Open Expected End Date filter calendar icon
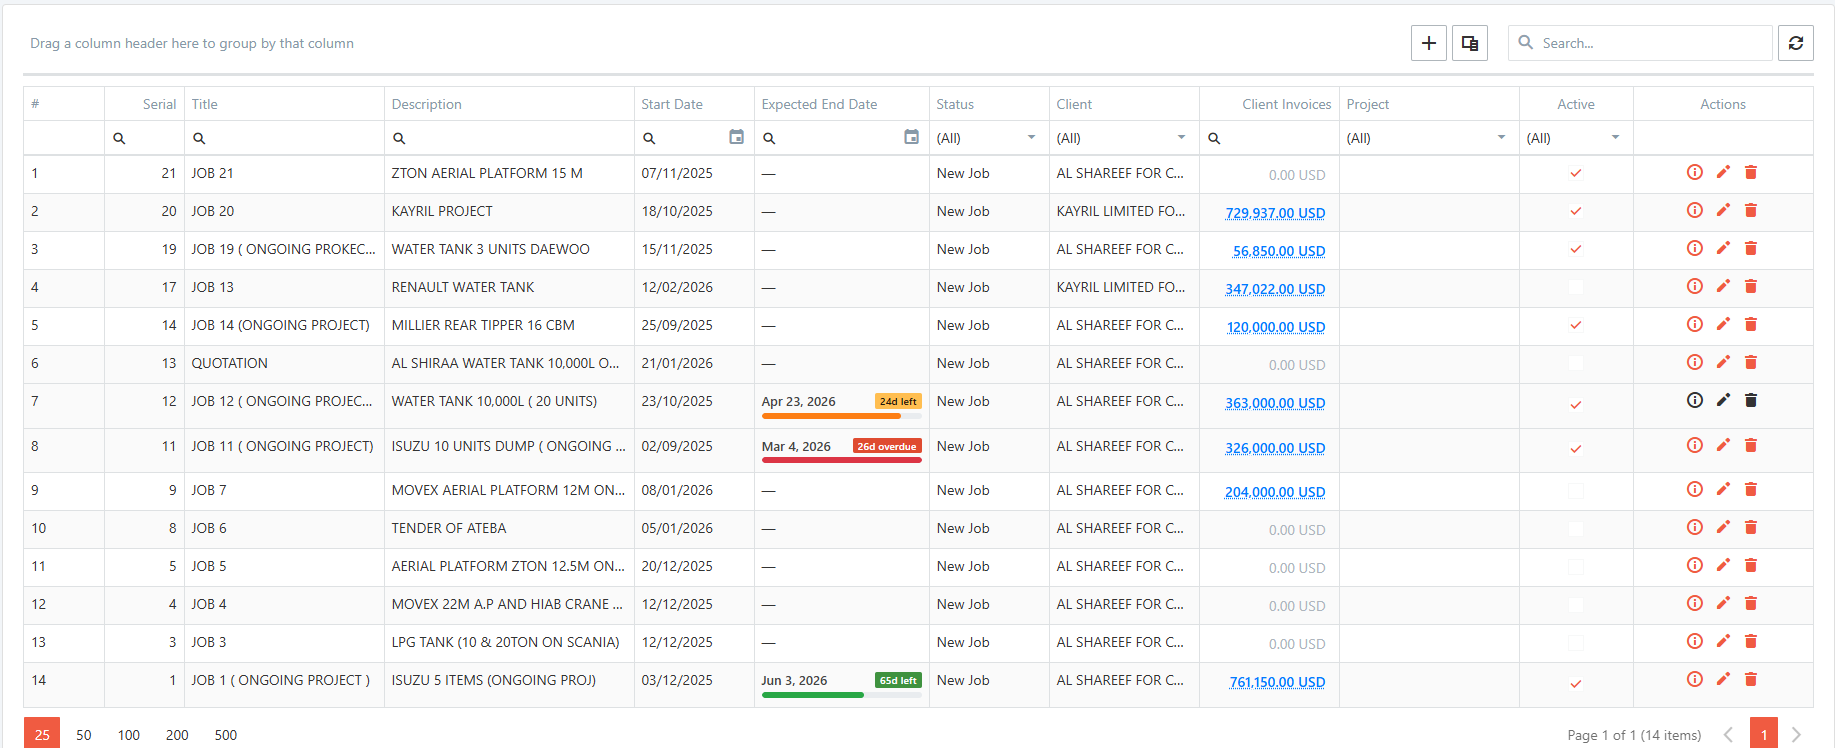1835x748 pixels. (911, 137)
